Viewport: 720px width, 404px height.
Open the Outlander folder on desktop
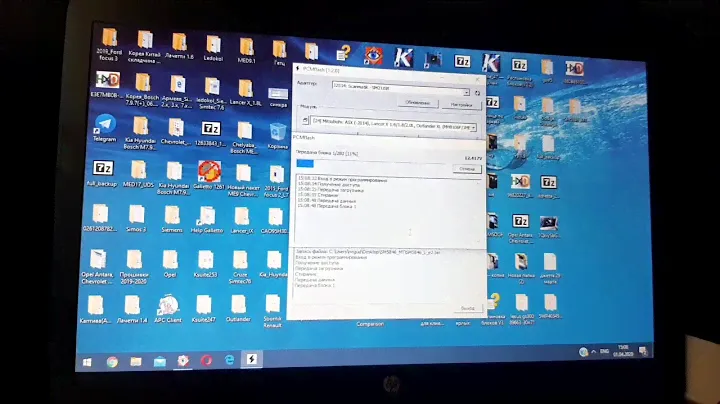tap(240, 306)
